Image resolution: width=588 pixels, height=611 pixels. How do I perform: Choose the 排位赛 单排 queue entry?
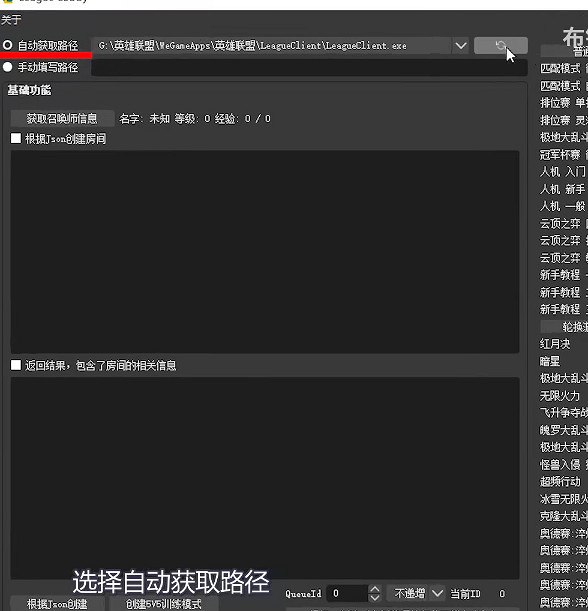563,102
